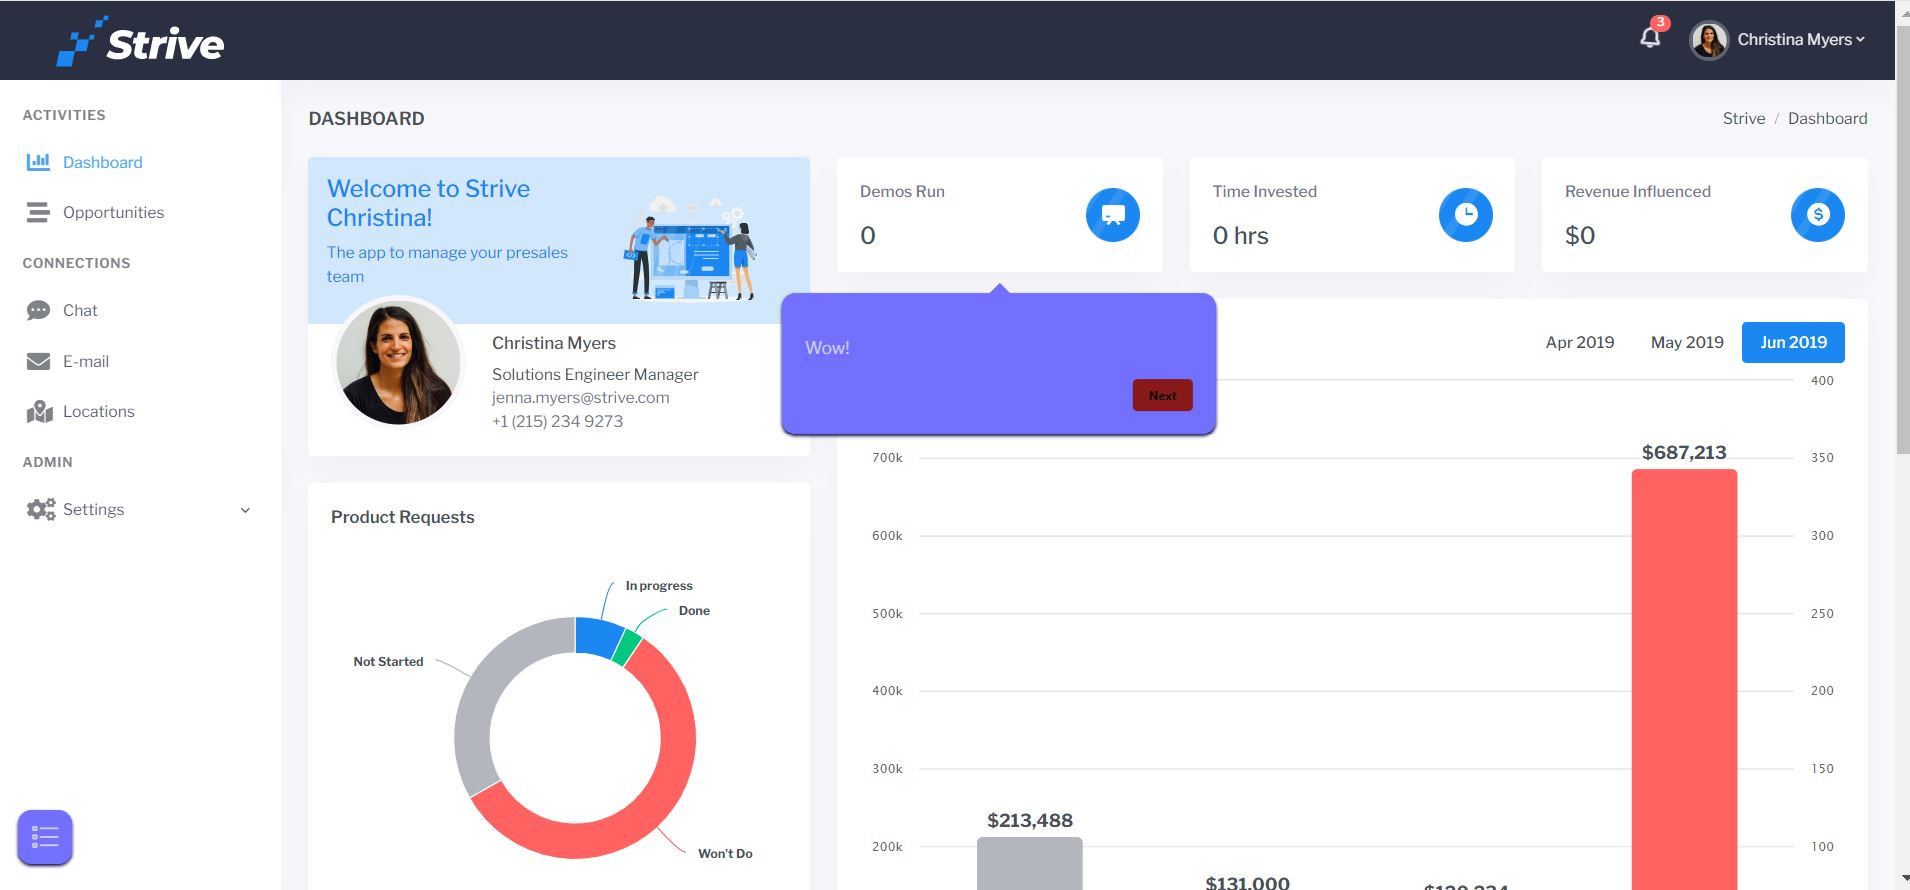This screenshot has width=1910, height=890.
Task: Open Locations from the sidebar
Action: (98, 411)
